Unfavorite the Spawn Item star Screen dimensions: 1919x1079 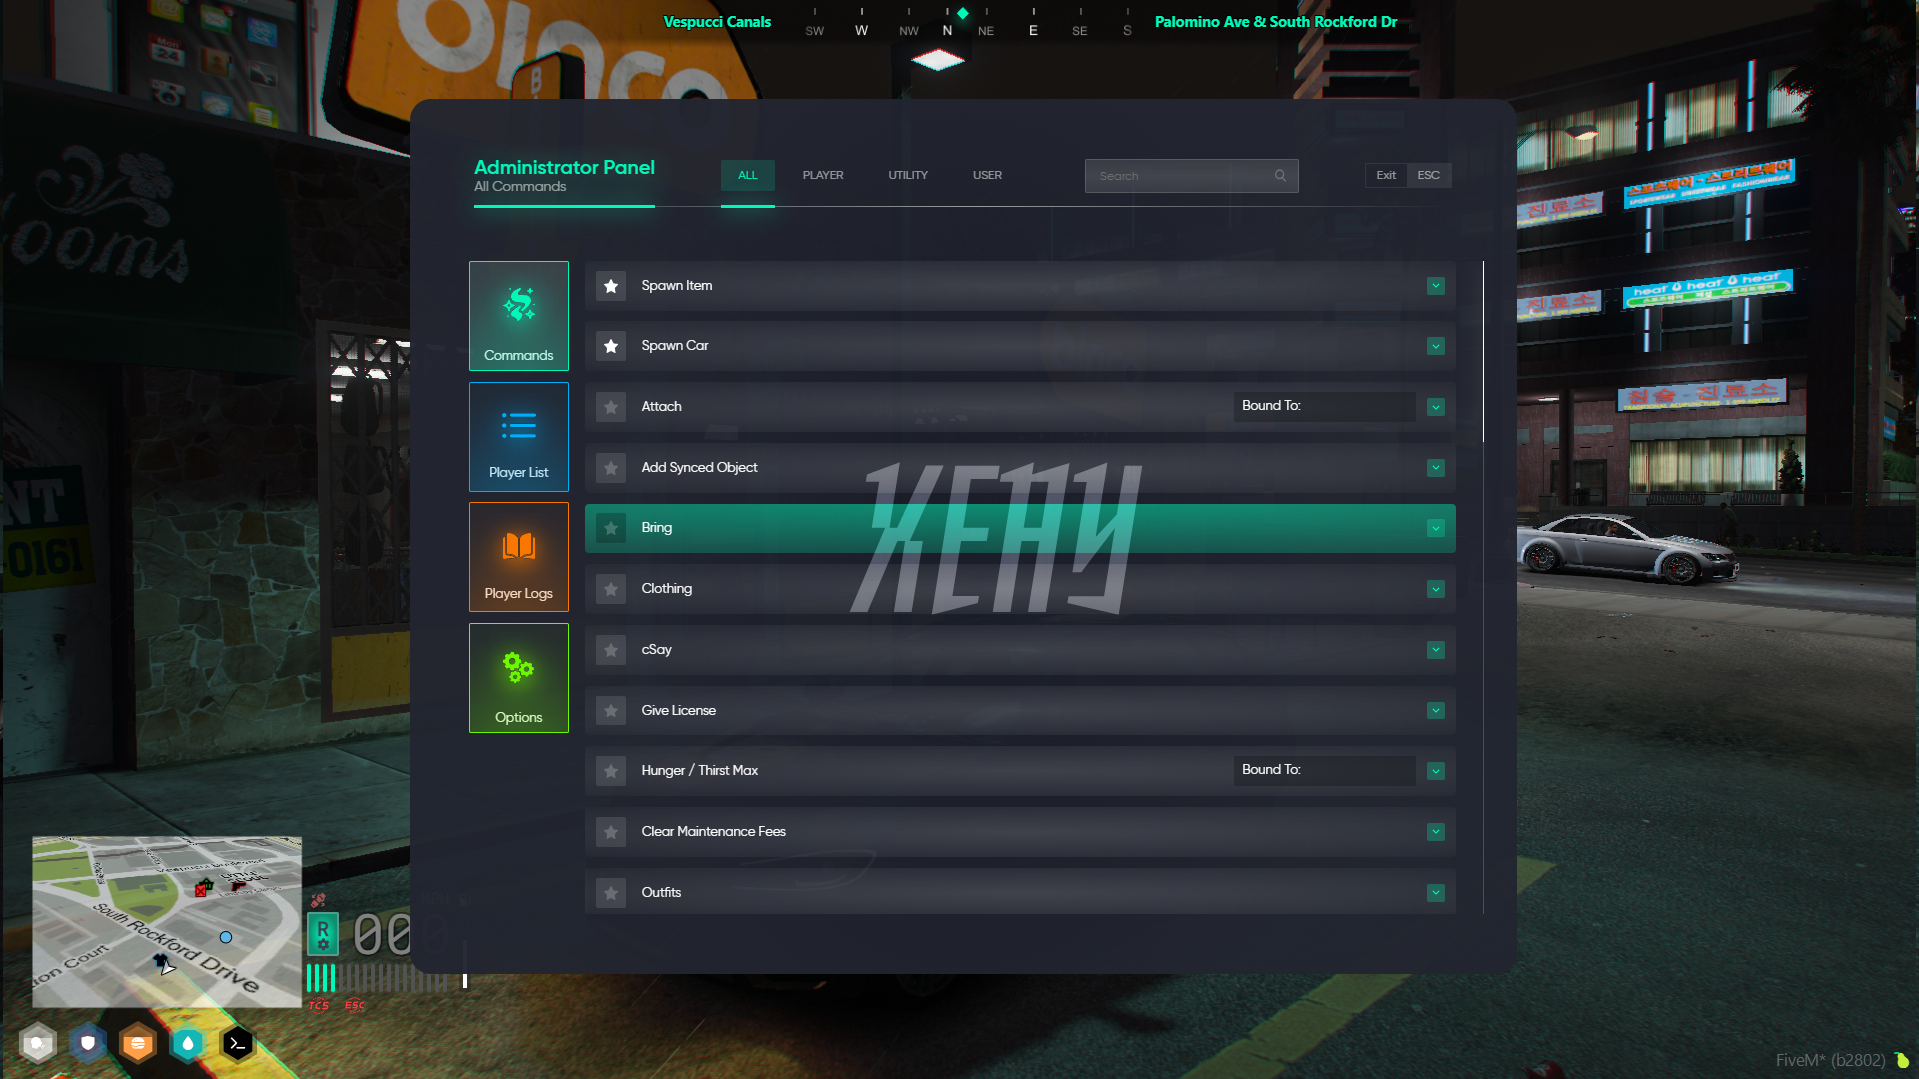coord(611,286)
